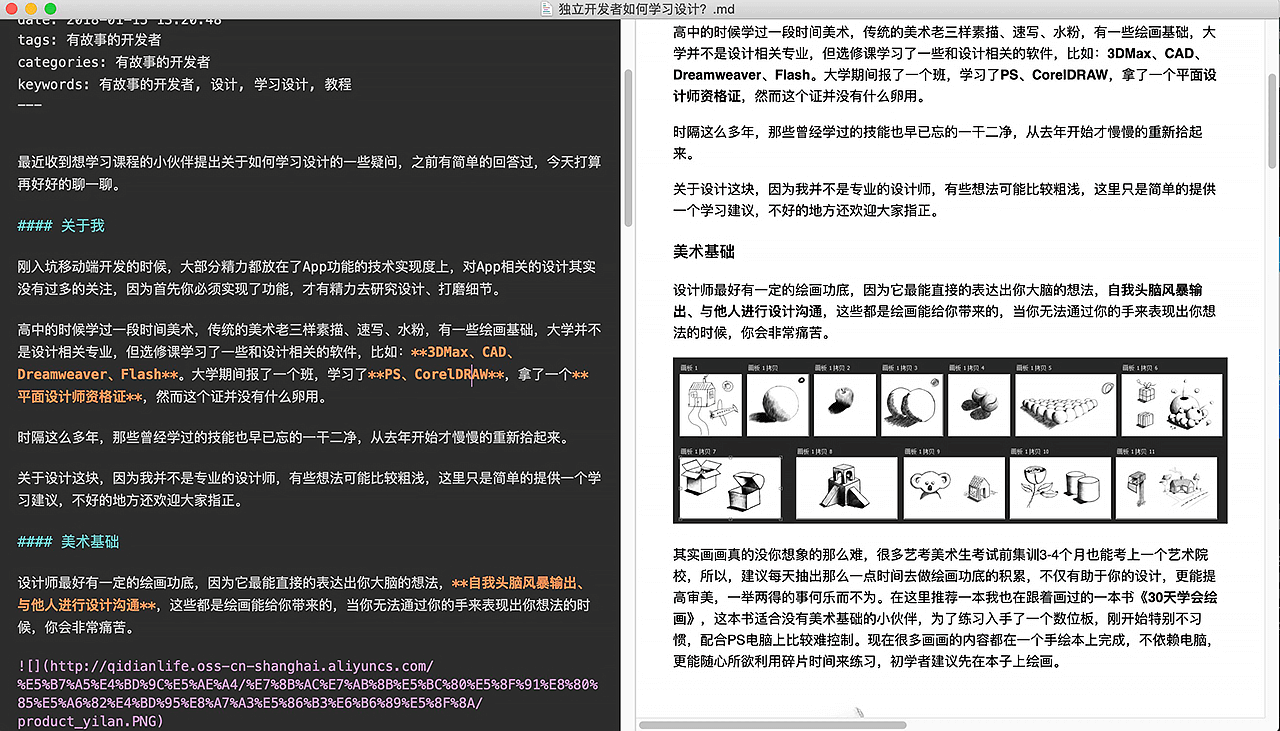Click the '#### 美术基础' heading in editor

68,542
